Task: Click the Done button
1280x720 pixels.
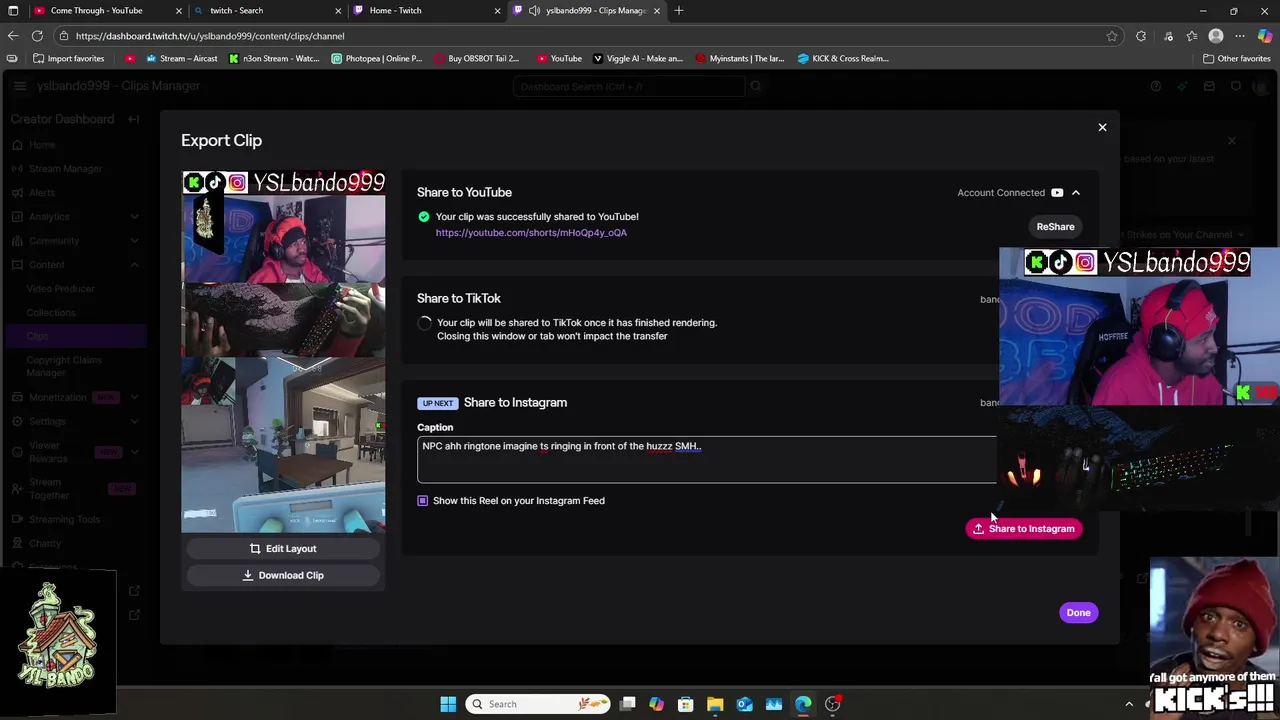Action: pos(1078,613)
